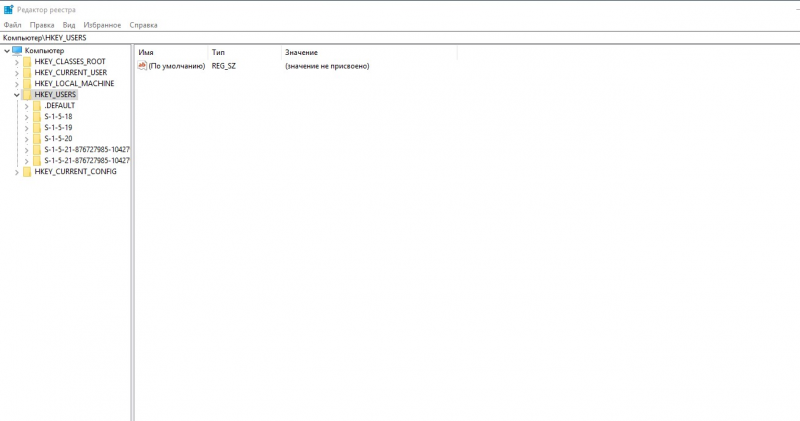This screenshot has height=421, width=800.
Task: Open the Вид menu
Action: coord(69,25)
